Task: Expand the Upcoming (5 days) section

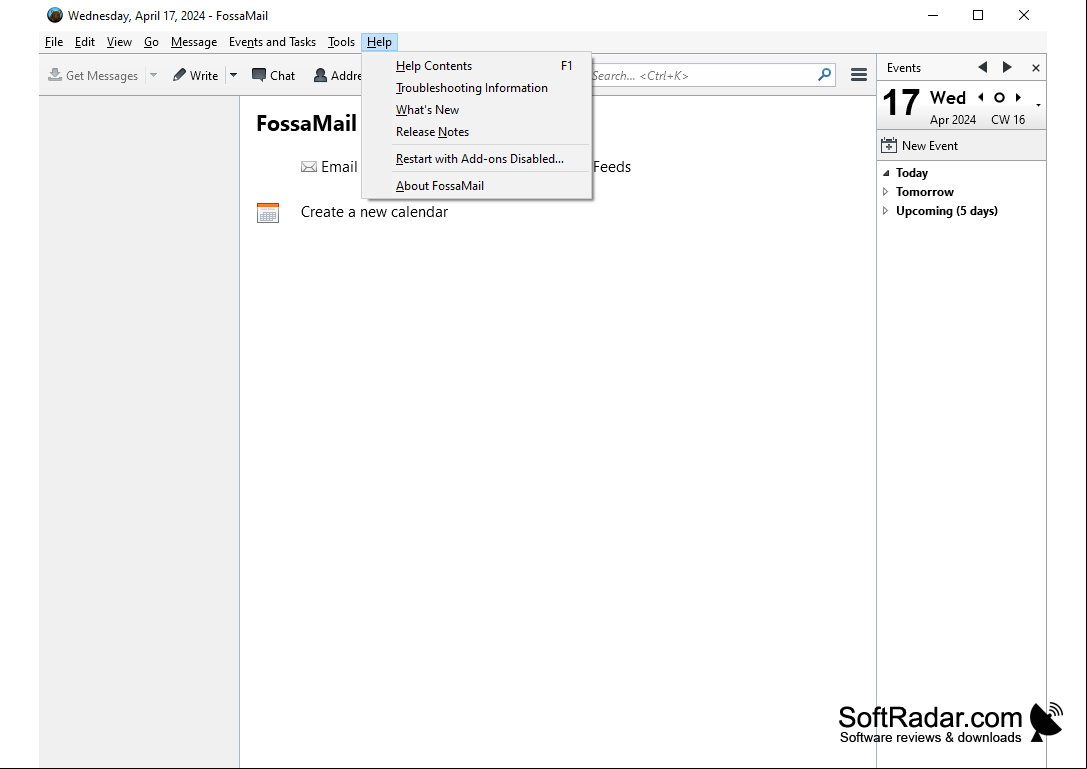Action: [886, 211]
